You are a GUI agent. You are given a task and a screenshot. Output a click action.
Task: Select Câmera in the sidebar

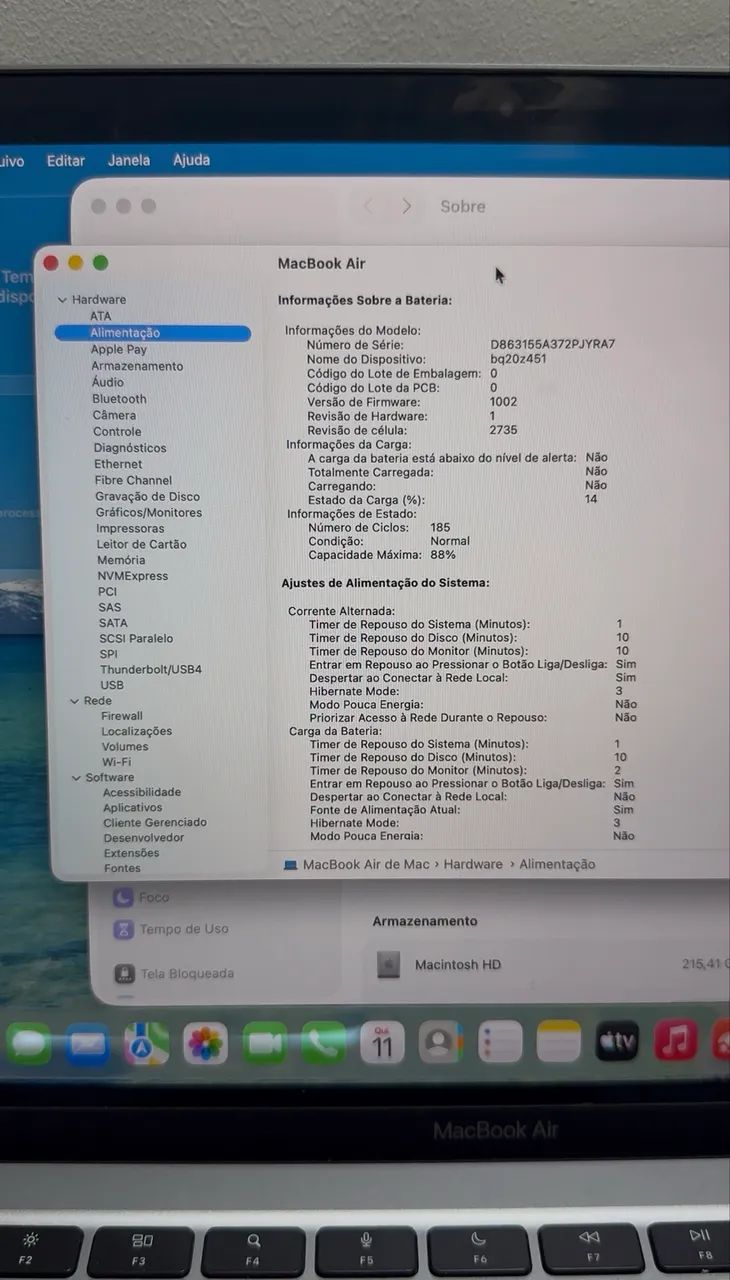(x=114, y=415)
